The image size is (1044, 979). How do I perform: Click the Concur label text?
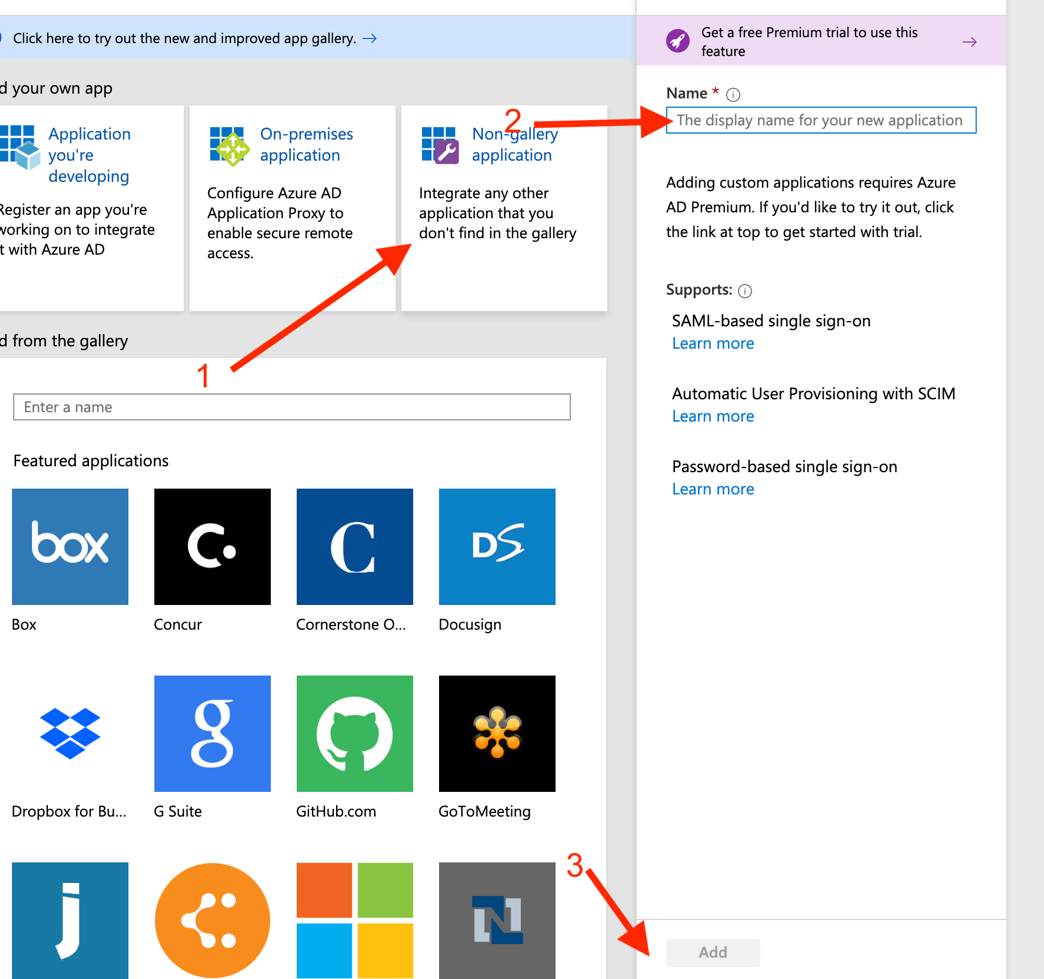coord(178,625)
